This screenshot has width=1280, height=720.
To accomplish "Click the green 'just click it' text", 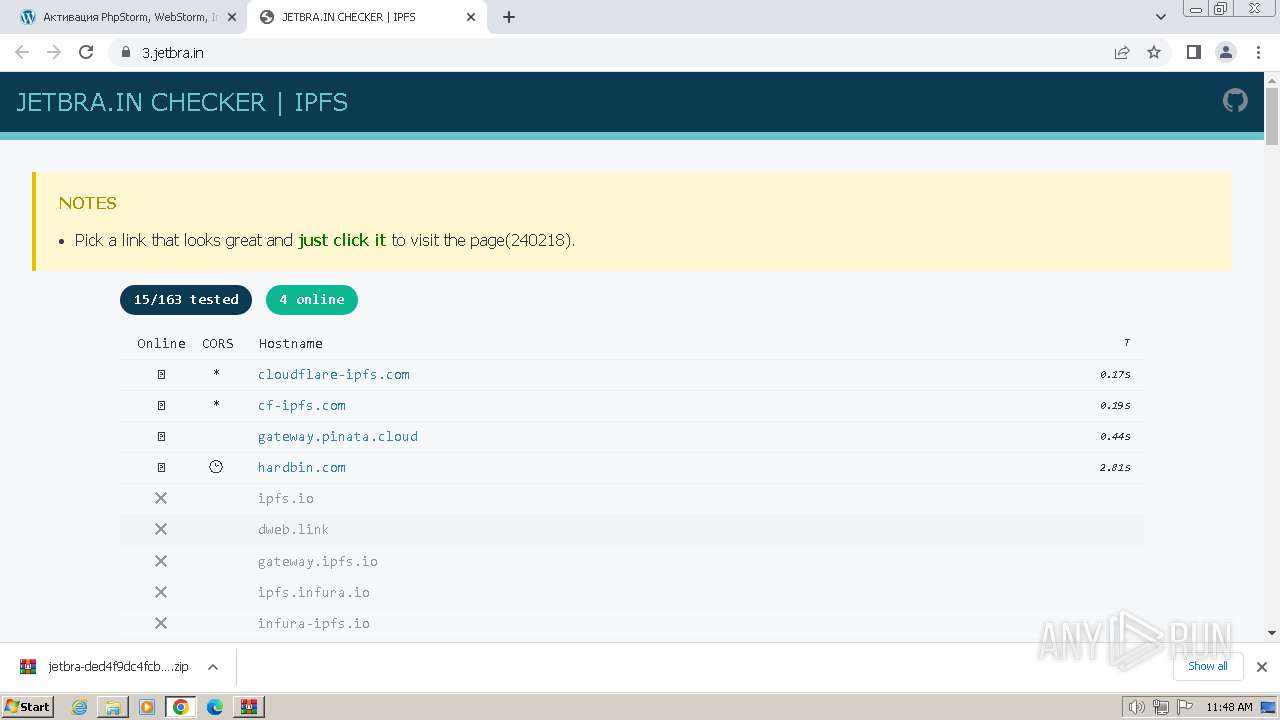I will pos(342,240).
